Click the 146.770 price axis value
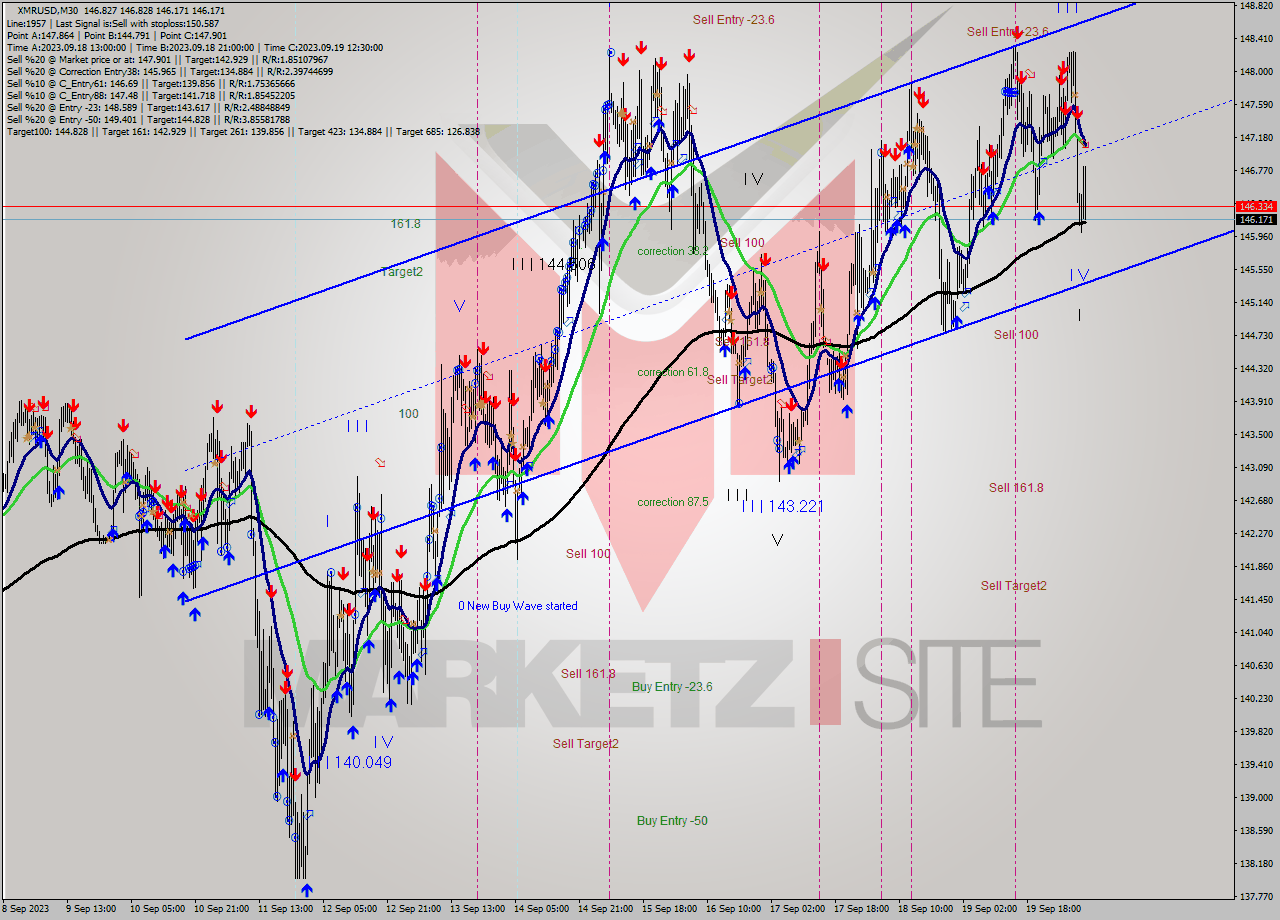This screenshot has height=920, width=1280. point(1256,170)
